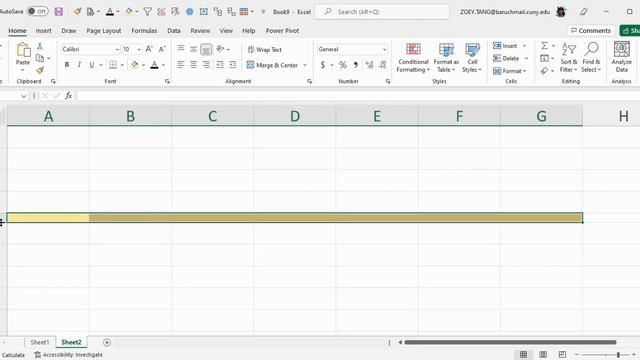Click the Clear eraser icon in Editing
Image resolution: width=640 pixels, height=360 pixels.
click(544, 71)
